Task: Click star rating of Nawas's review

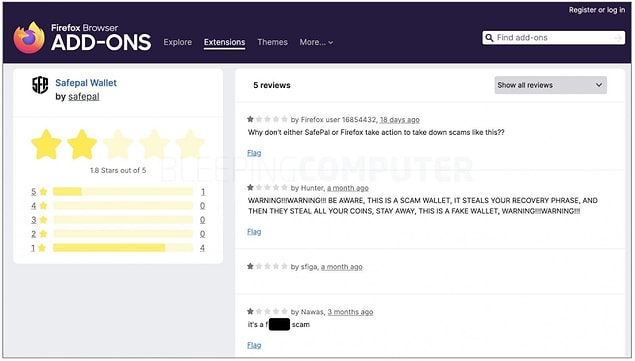Action: pos(267,311)
